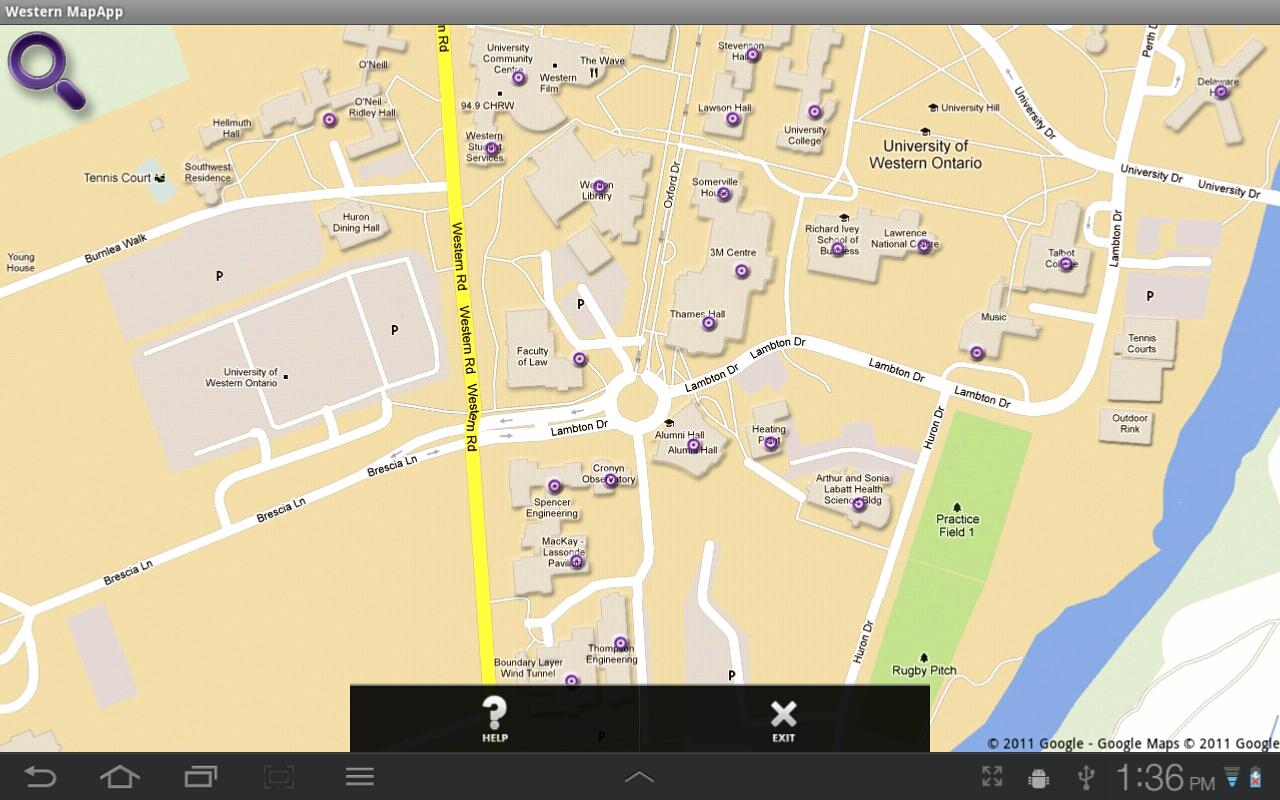
Task: Select the Alumni Hall marker
Action: click(x=693, y=444)
